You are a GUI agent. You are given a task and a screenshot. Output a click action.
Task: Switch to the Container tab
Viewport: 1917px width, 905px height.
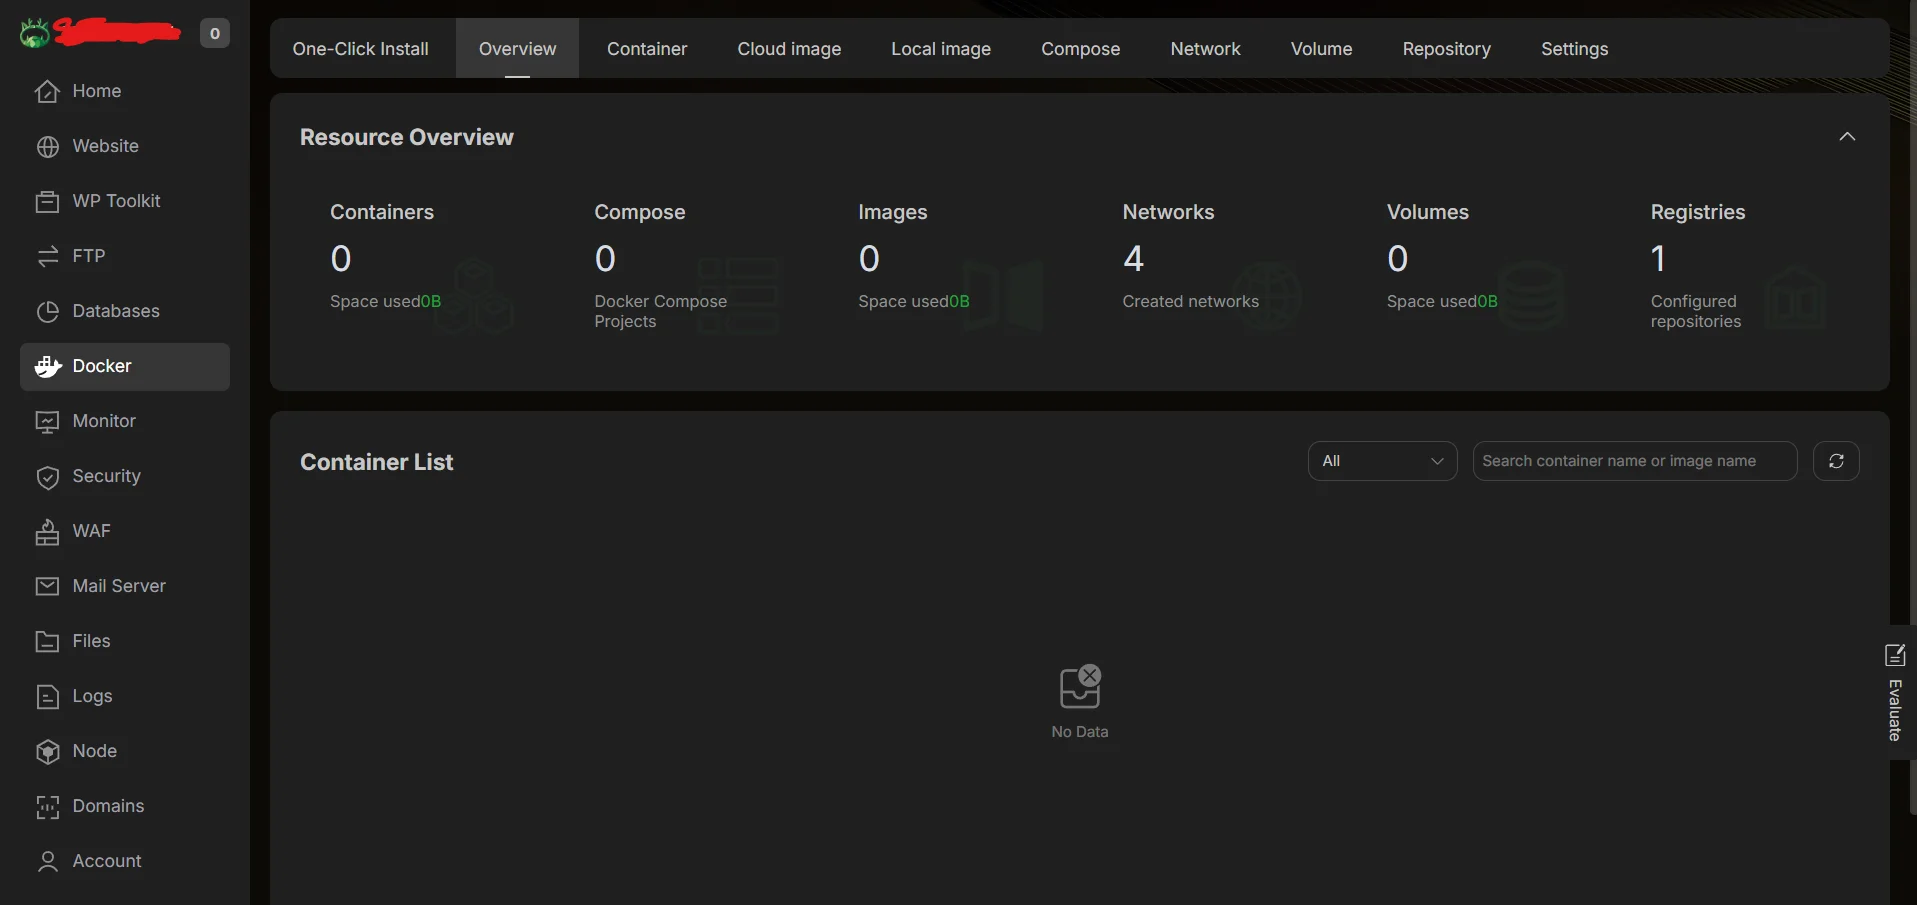pos(647,49)
